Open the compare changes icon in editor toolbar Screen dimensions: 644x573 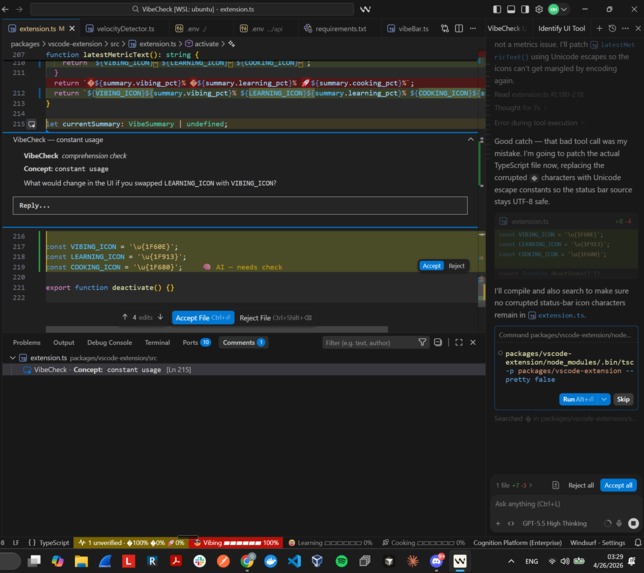point(445,28)
